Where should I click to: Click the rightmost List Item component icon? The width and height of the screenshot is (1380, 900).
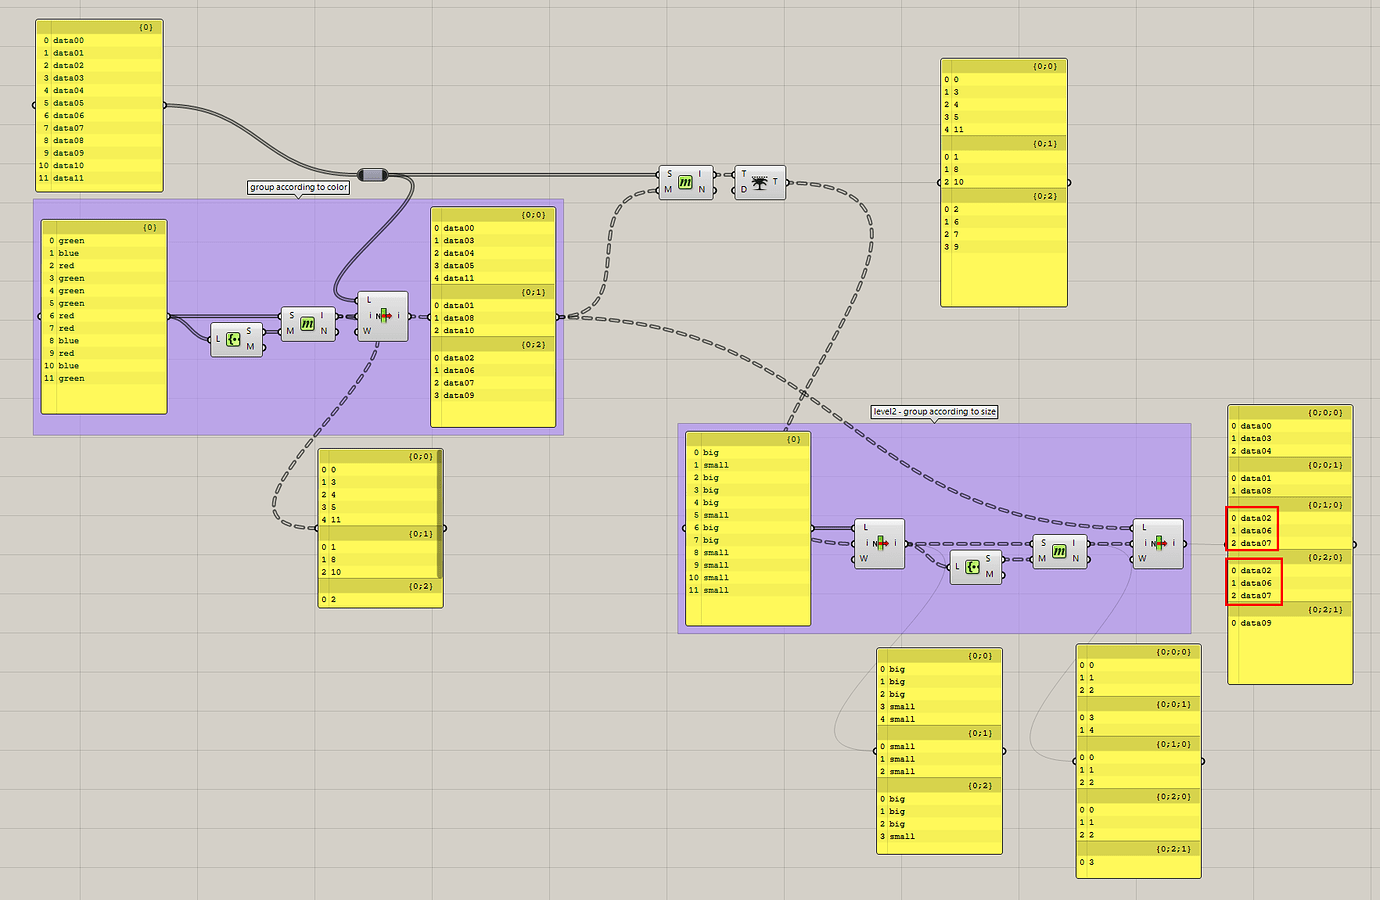pyautogui.click(x=1158, y=542)
